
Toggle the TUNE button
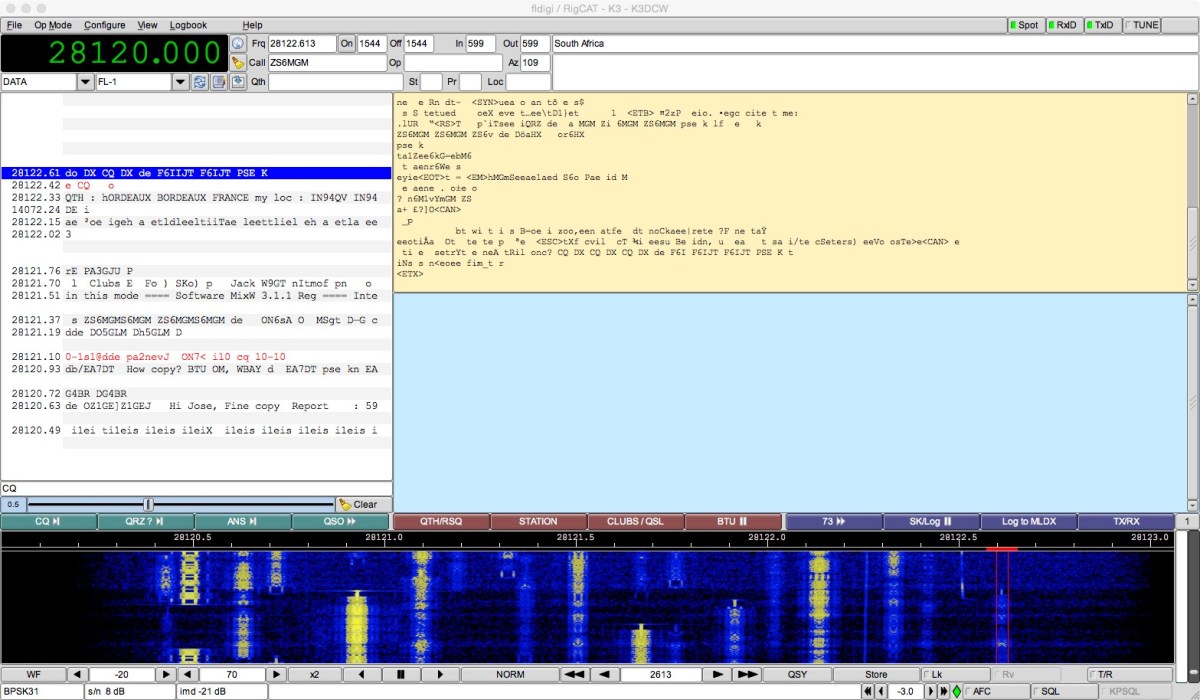[1141, 25]
